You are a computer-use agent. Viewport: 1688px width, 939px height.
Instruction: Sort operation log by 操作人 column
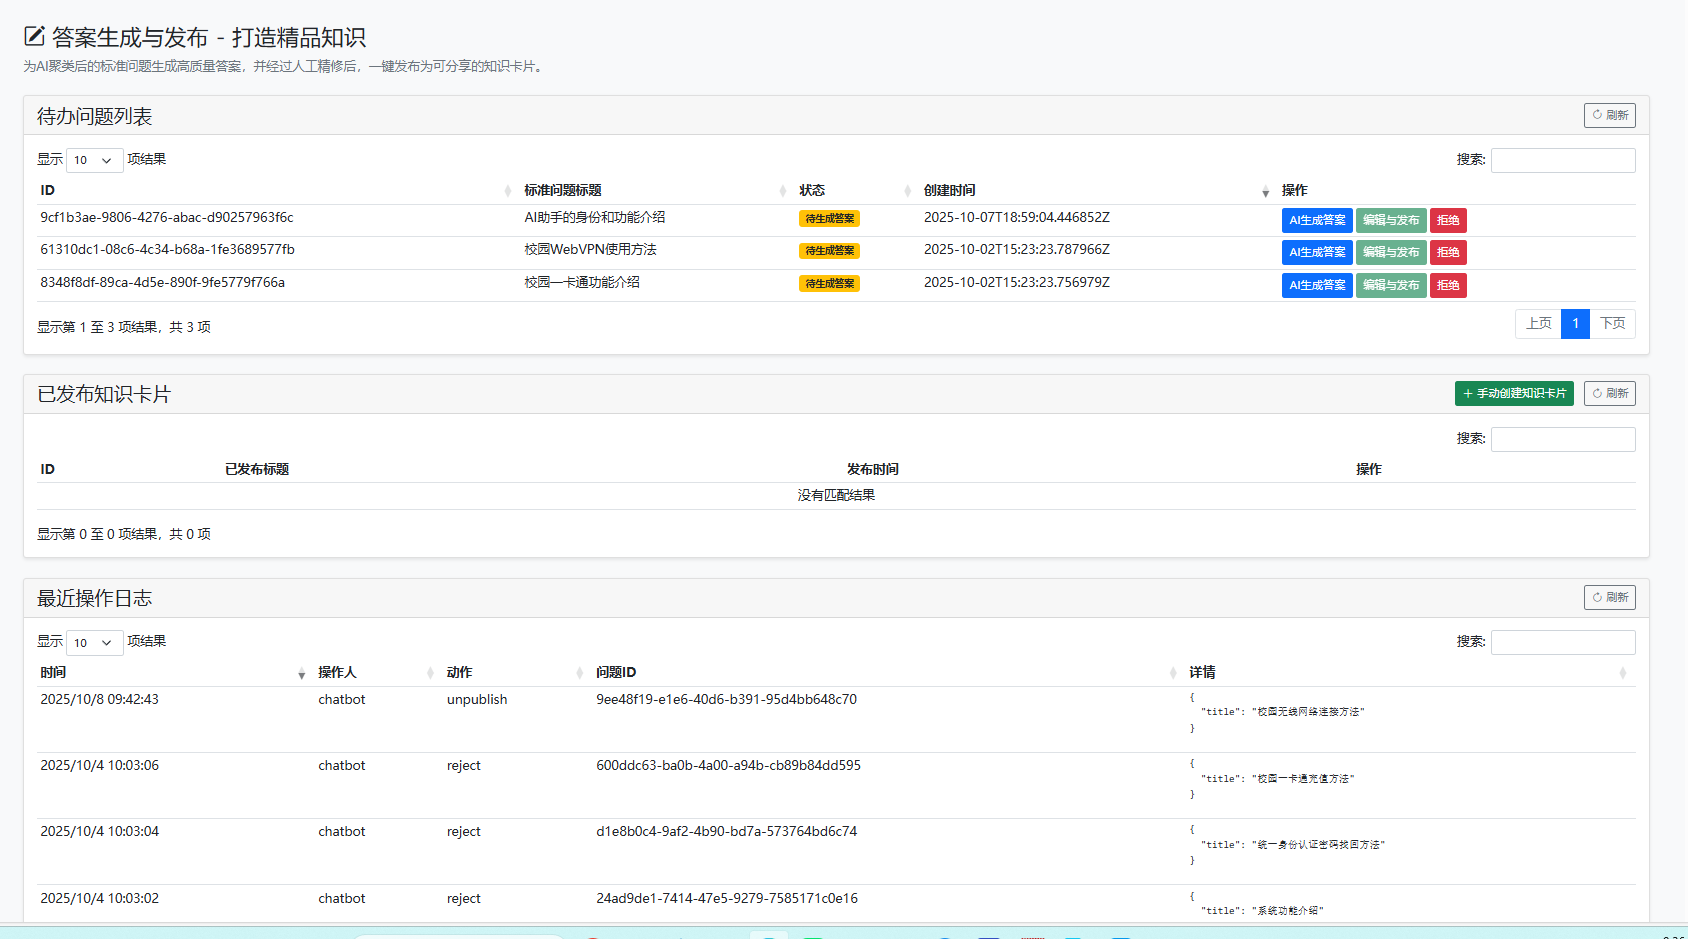pos(375,672)
